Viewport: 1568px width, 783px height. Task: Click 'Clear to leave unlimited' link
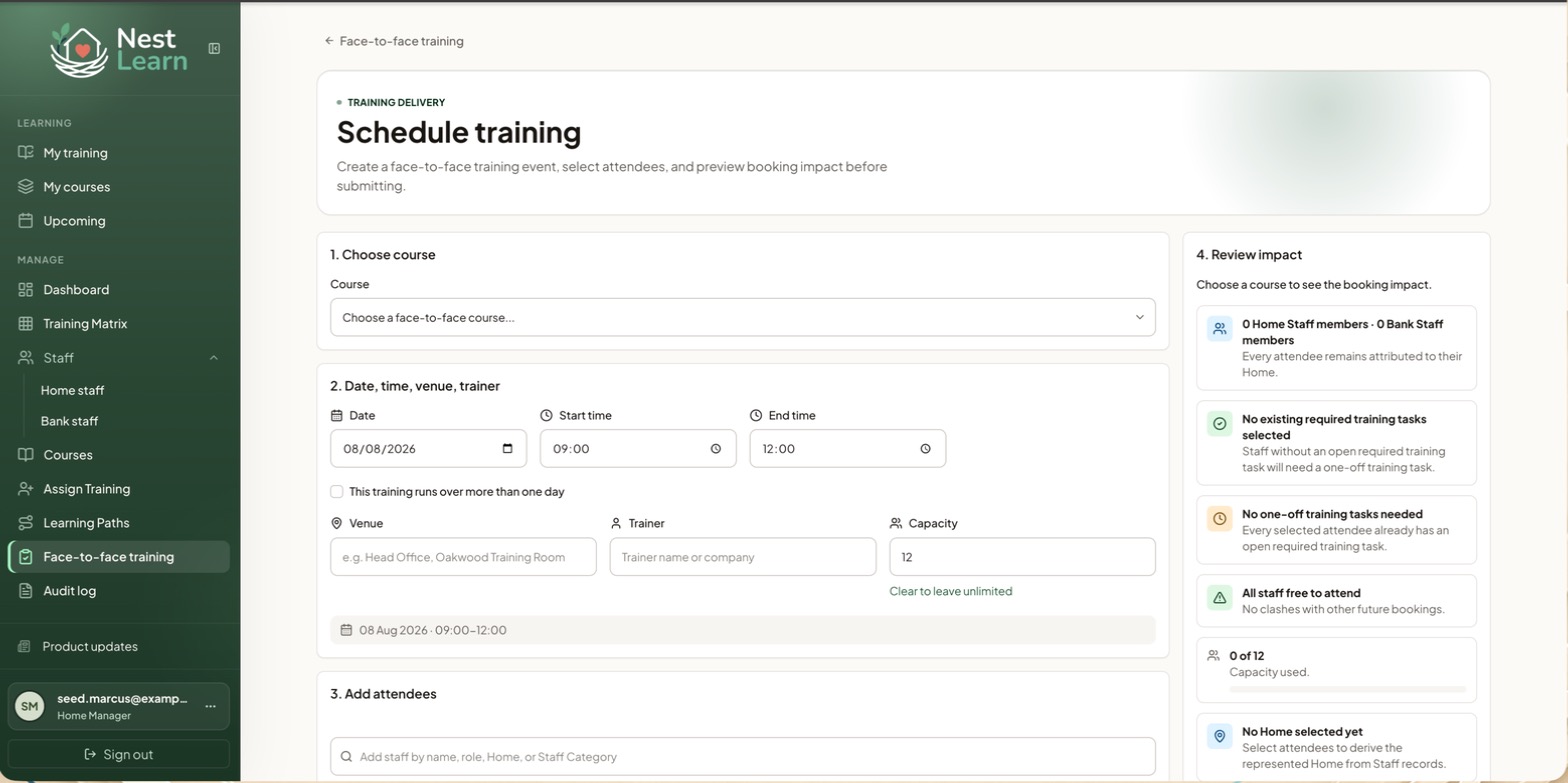point(951,592)
